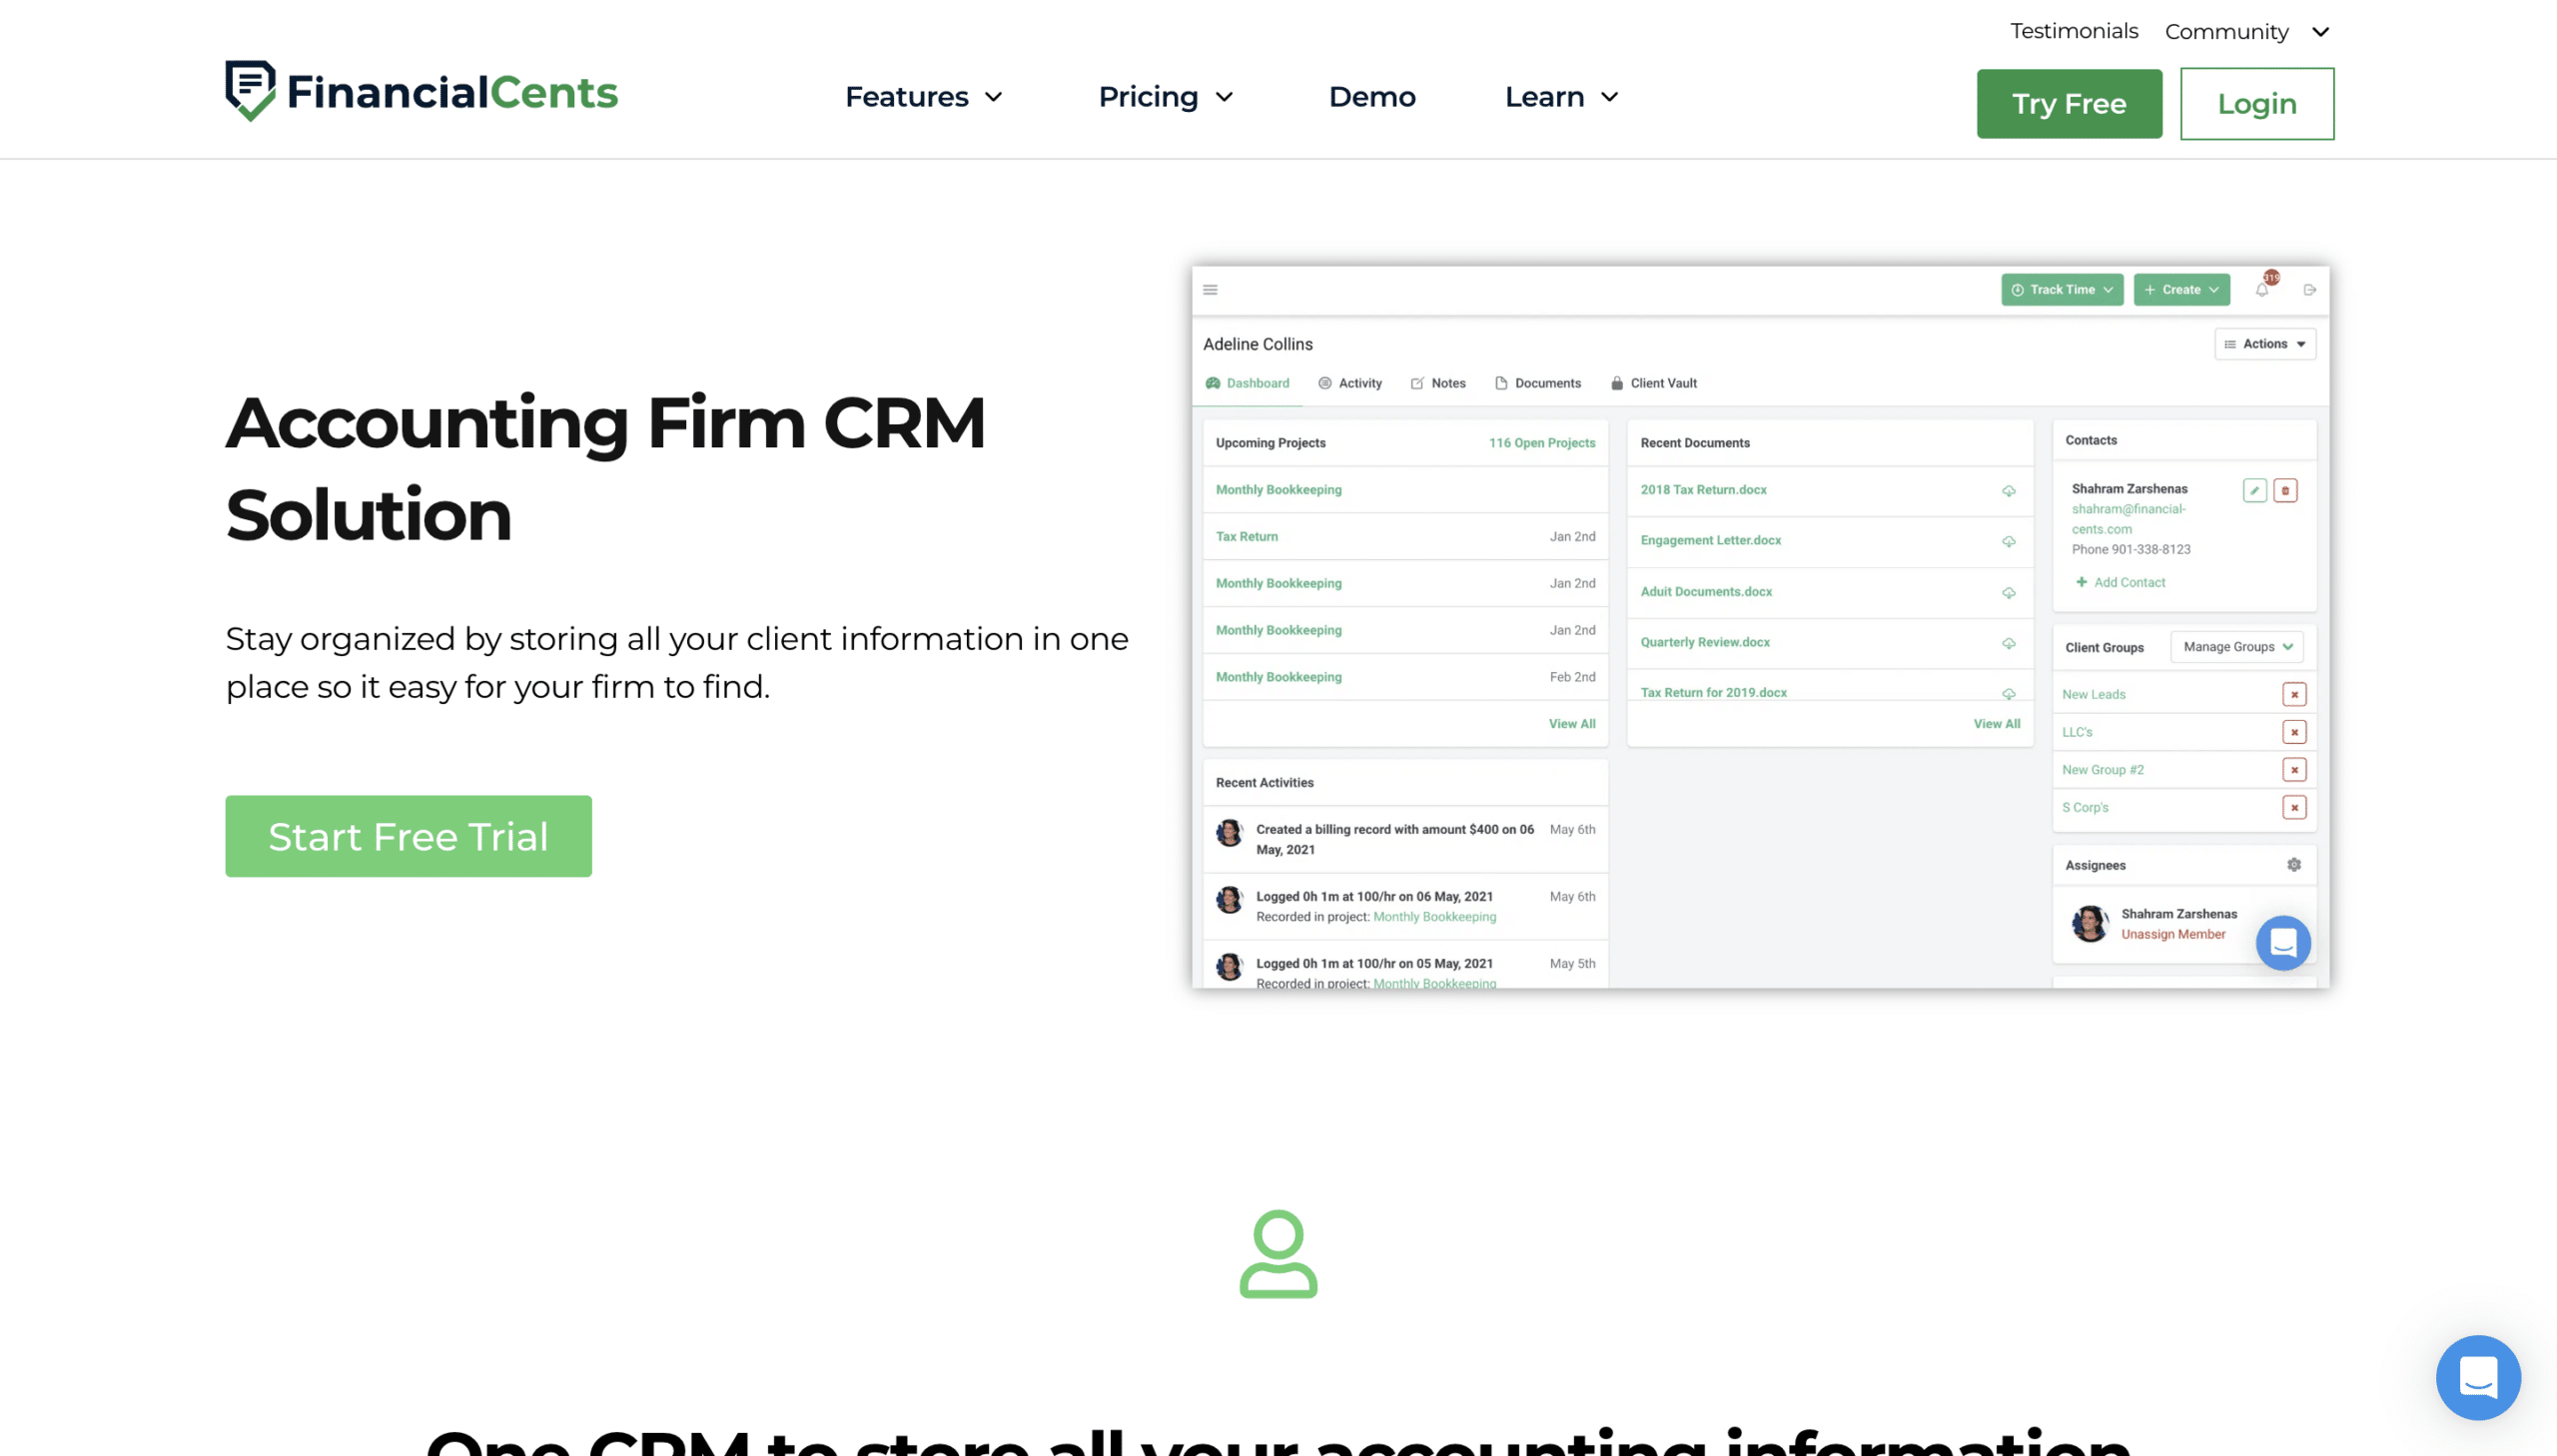Click the logout icon in preview toolbar
This screenshot has height=1456, width=2557.
[x=2310, y=290]
